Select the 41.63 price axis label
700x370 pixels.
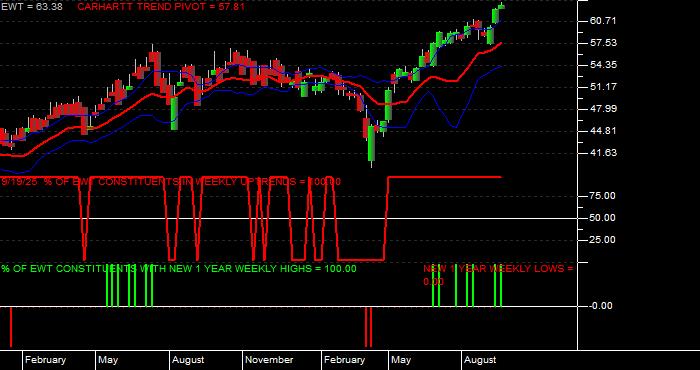603,153
